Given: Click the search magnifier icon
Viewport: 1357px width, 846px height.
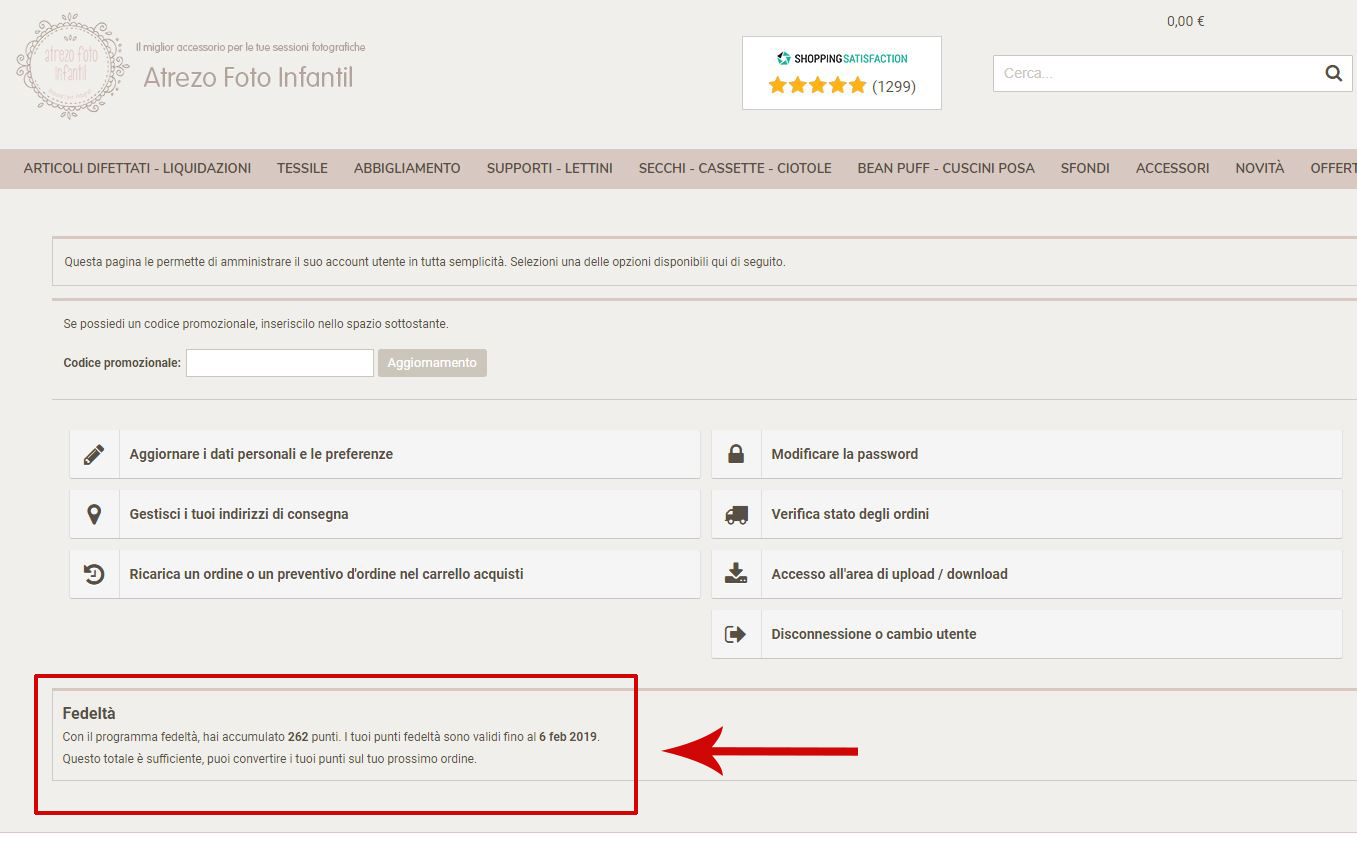Looking at the screenshot, I should (x=1332, y=73).
